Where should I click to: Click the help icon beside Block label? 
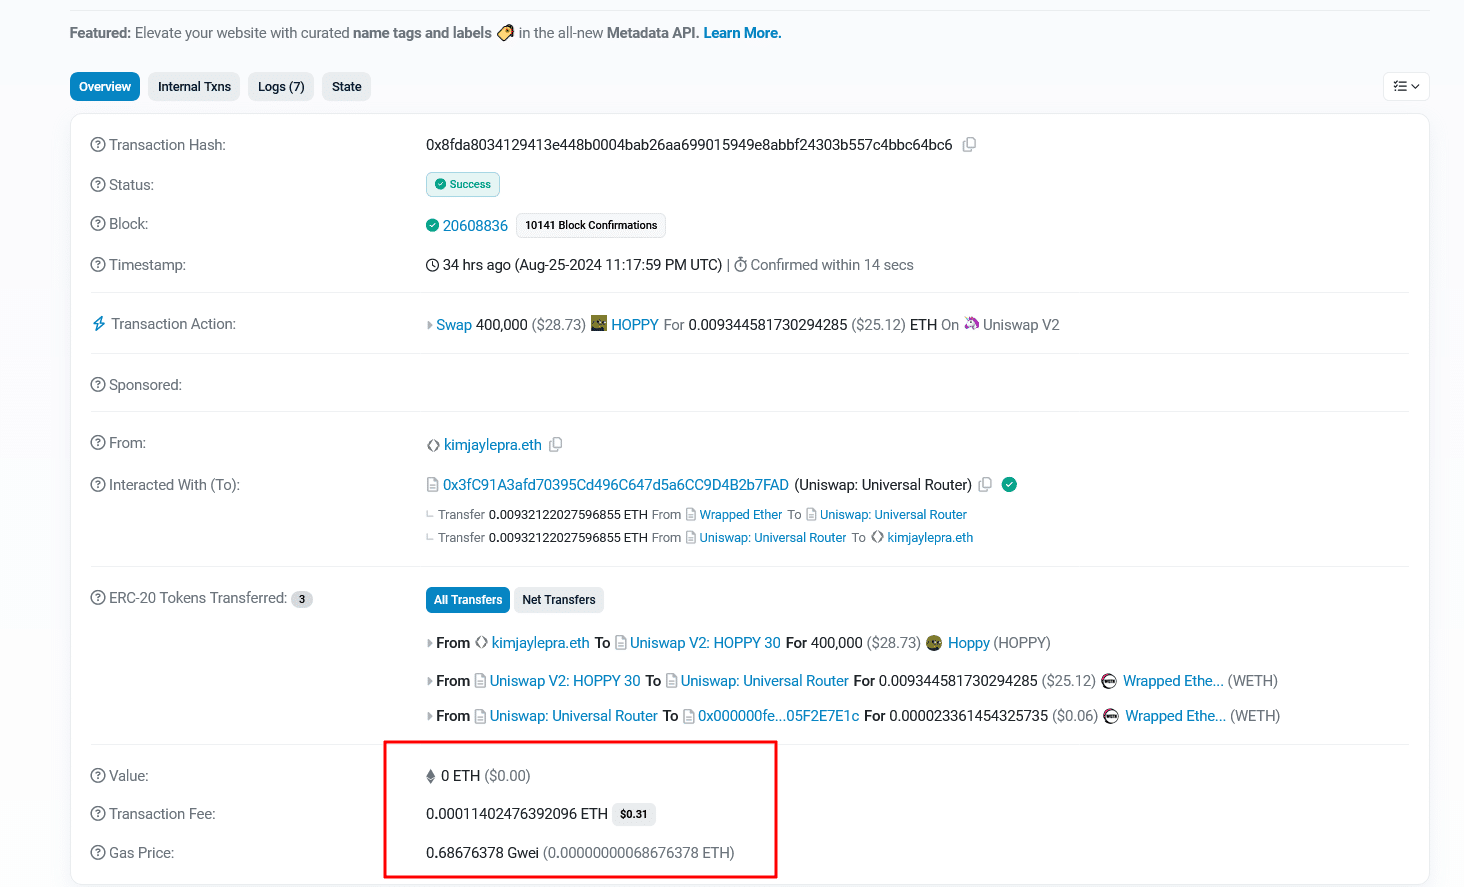pos(98,224)
